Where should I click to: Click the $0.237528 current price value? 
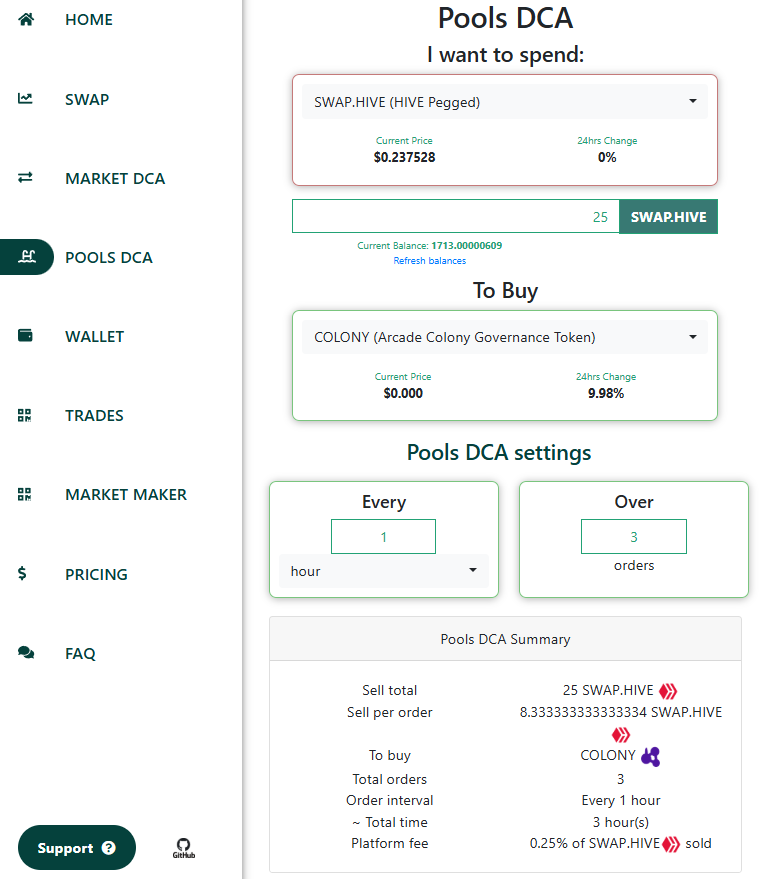click(x=404, y=158)
